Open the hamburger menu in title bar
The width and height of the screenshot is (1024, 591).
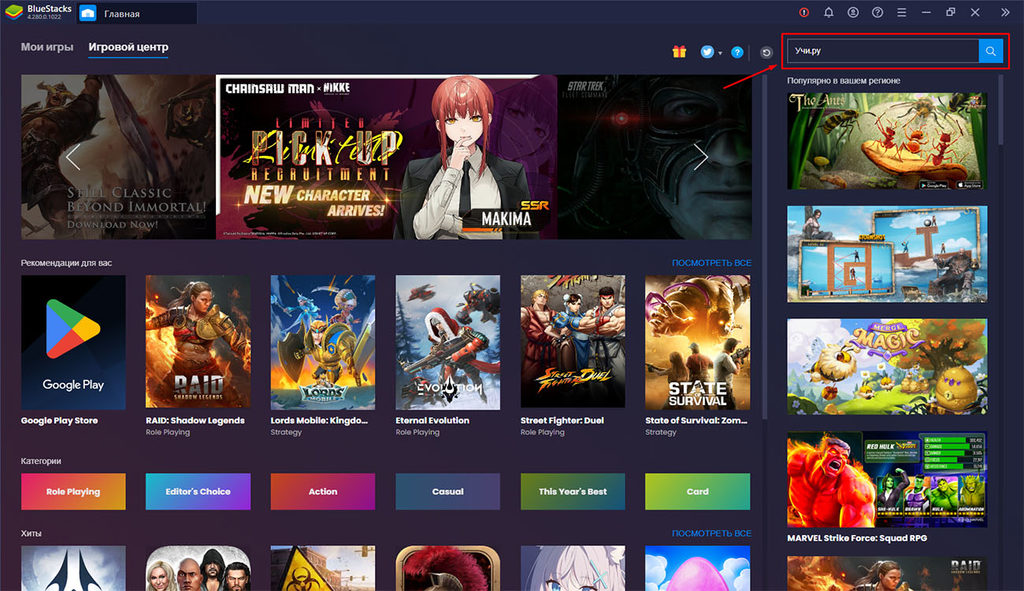click(x=901, y=12)
